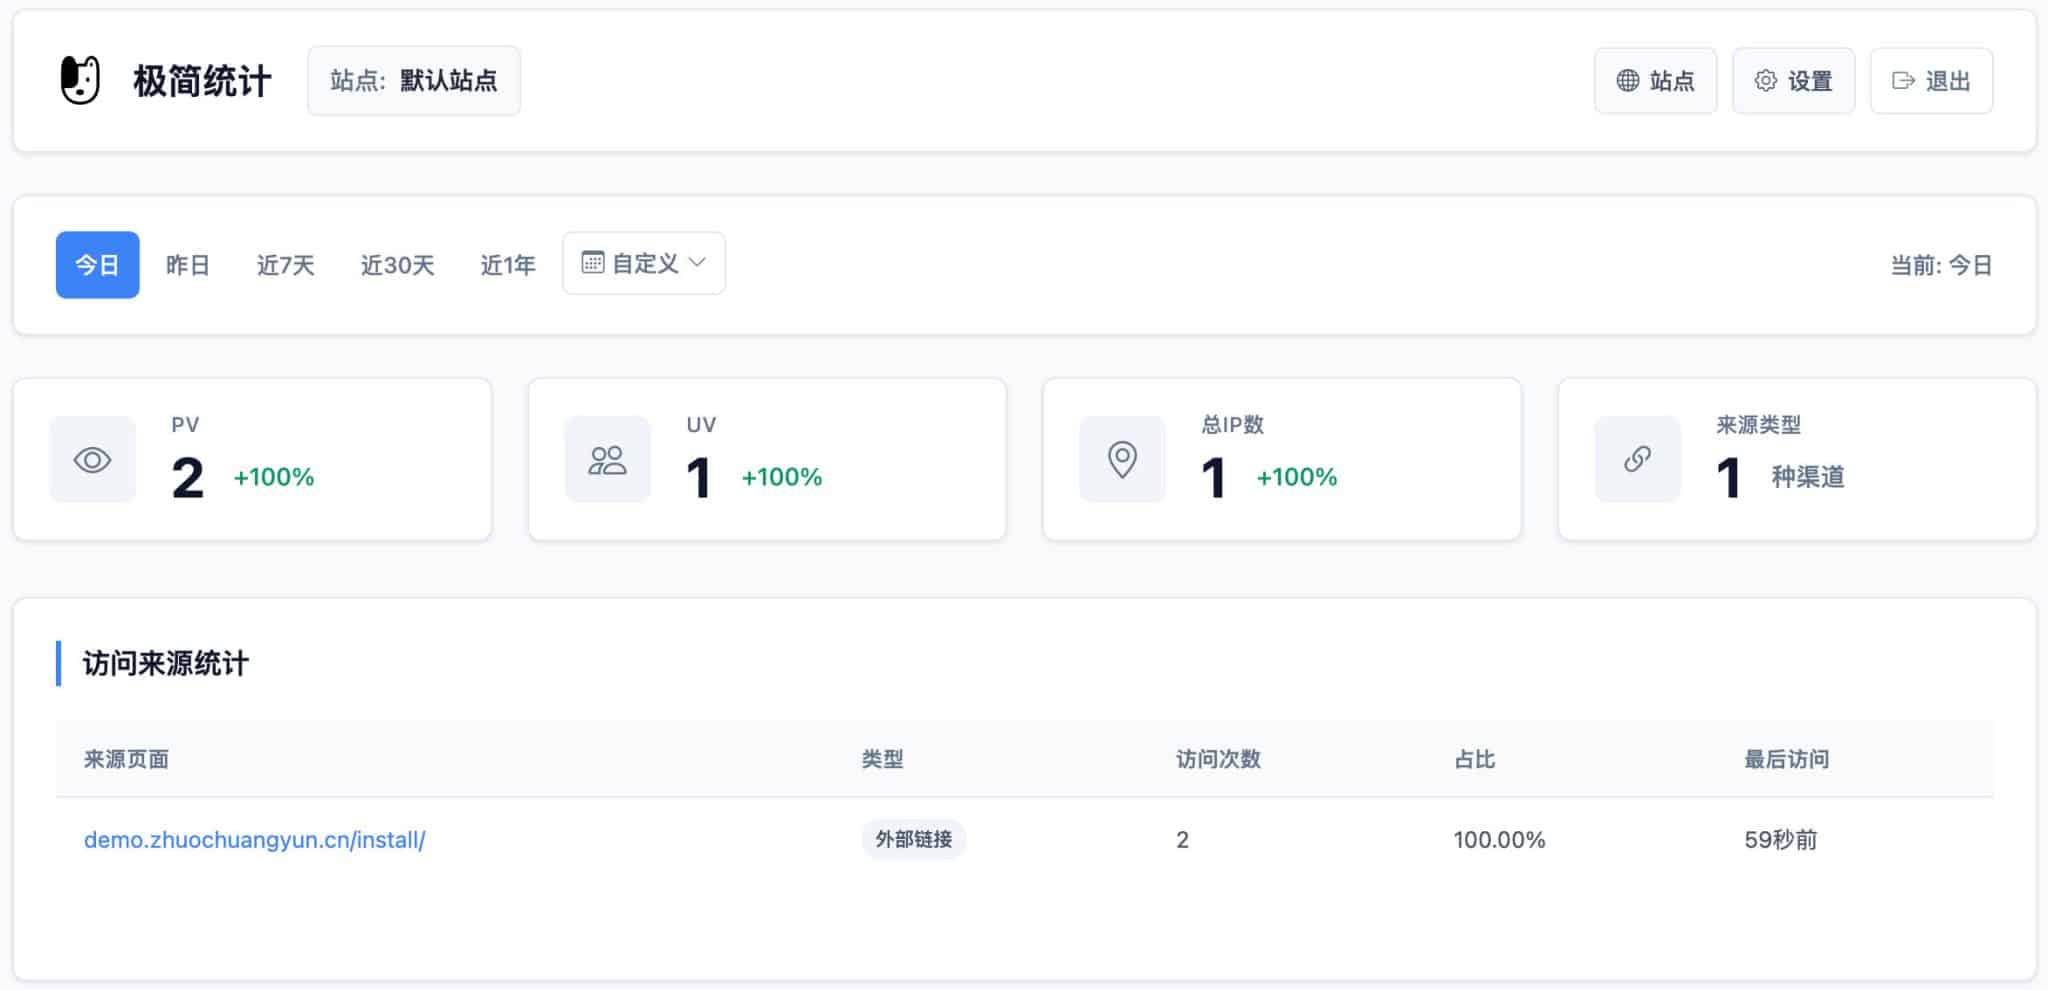Screen dimensions: 2048x990
Task: Click the users icon in UV card
Action: point(607,460)
